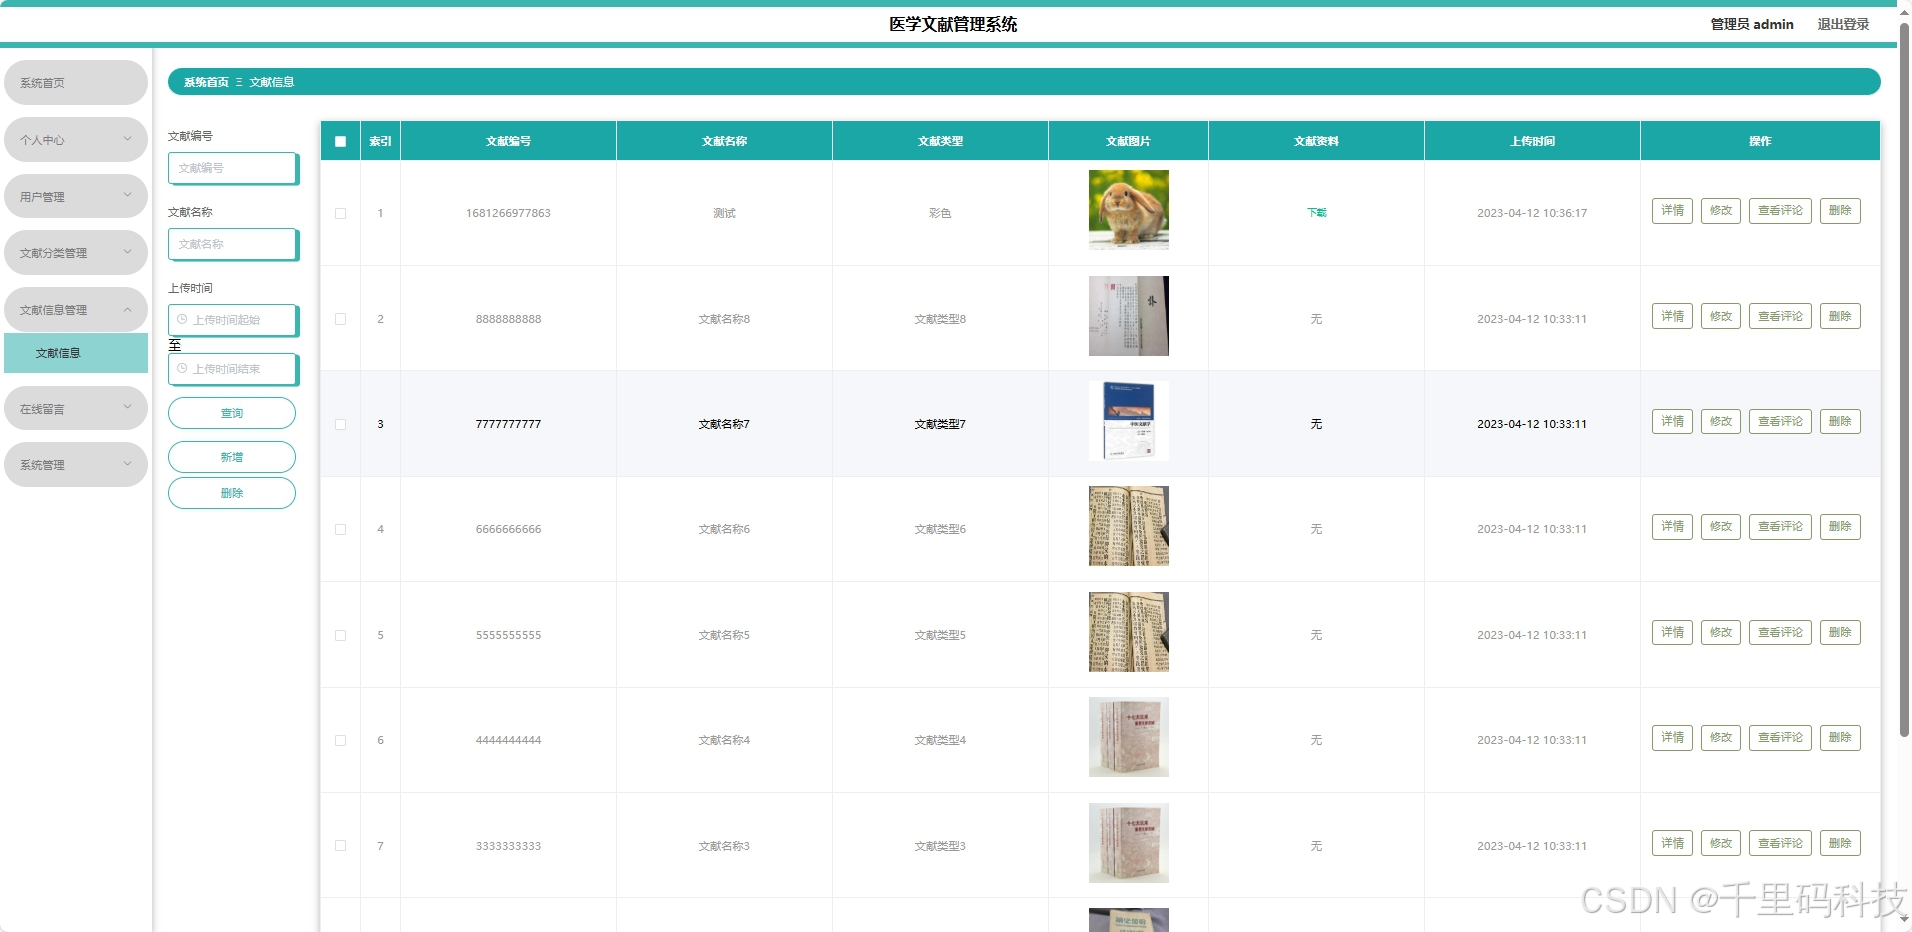Screen dimensions: 1912x932
Task: Open the blue book thumbnail for 文献名称7
Action: 1128,421
